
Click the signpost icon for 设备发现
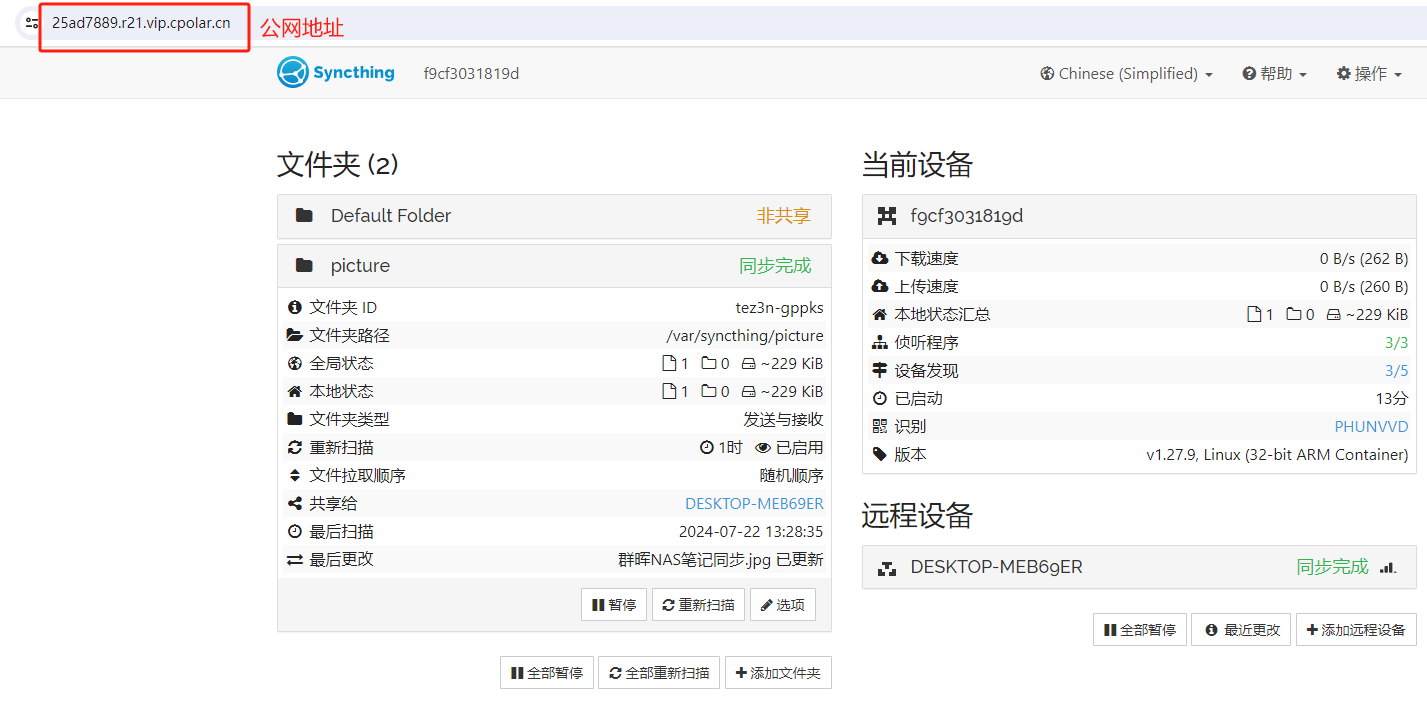tap(880, 370)
